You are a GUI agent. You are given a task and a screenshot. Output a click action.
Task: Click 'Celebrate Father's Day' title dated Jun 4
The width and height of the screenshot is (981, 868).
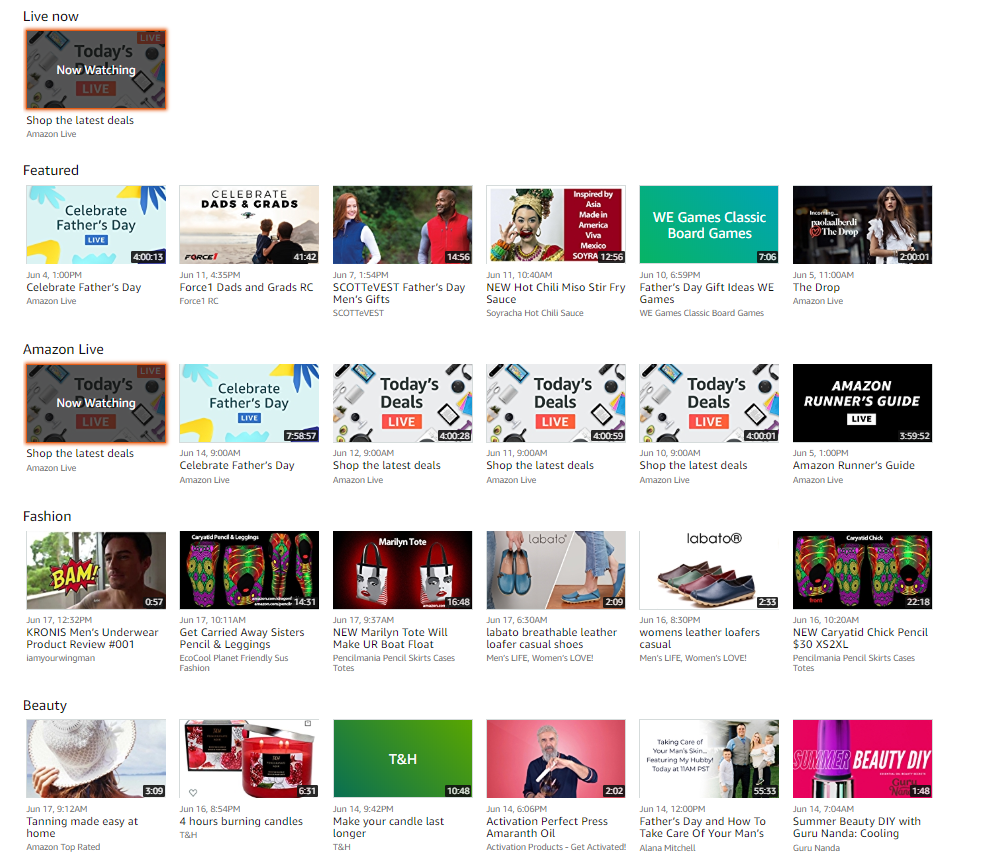(84, 287)
